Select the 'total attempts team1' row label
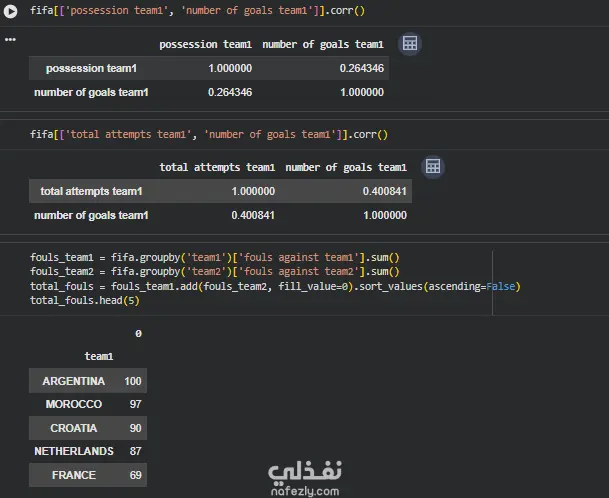609x498 pixels. (91, 192)
